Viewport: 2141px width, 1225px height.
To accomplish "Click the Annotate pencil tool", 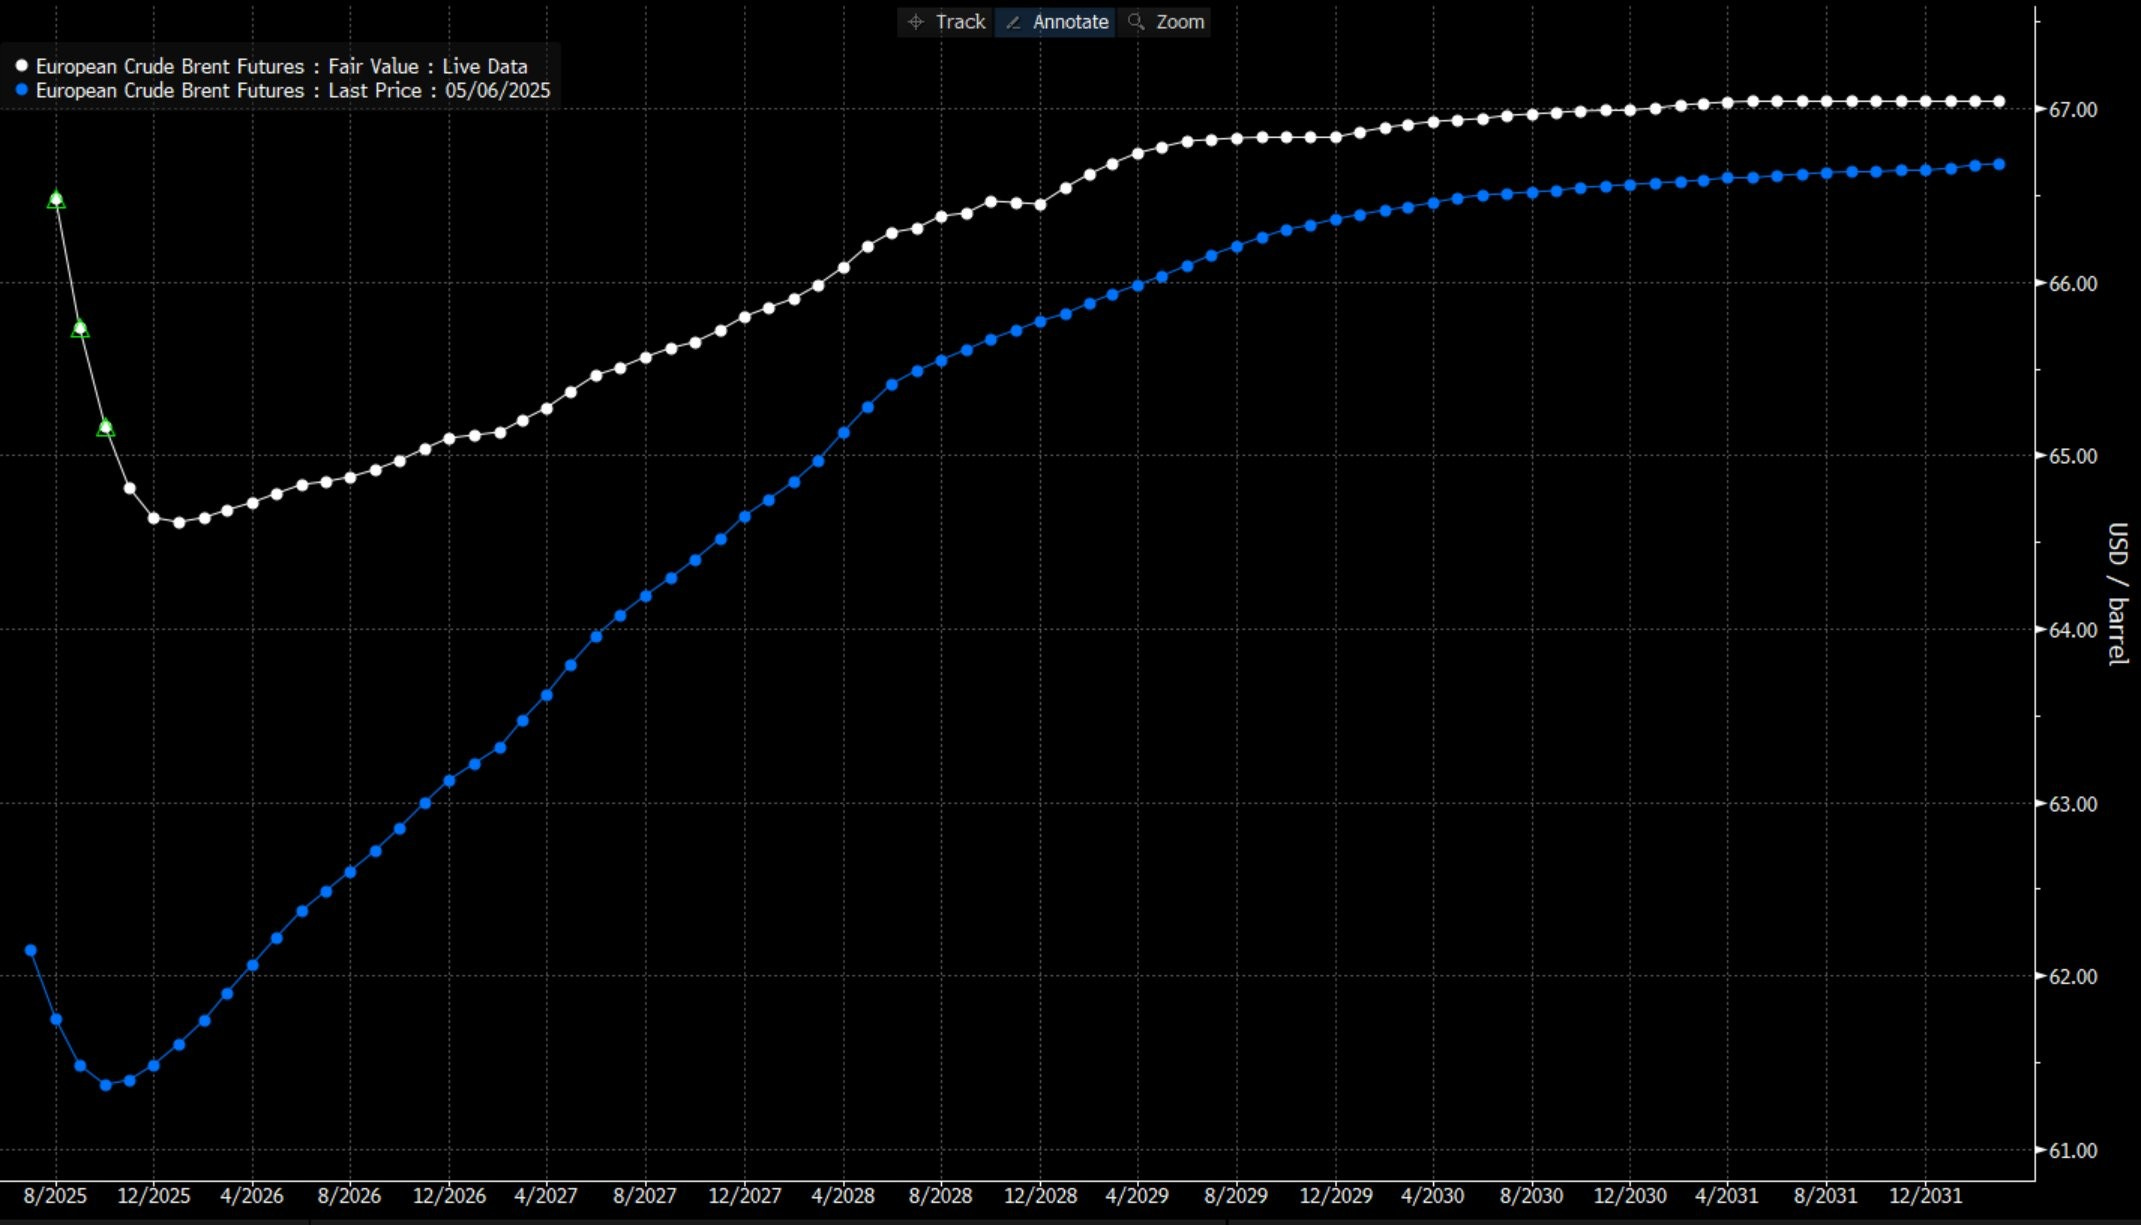I will pyautogui.click(x=1056, y=22).
